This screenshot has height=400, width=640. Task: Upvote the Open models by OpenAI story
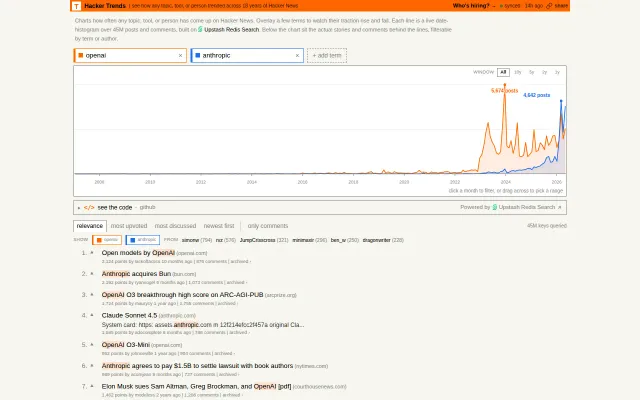[92, 253]
